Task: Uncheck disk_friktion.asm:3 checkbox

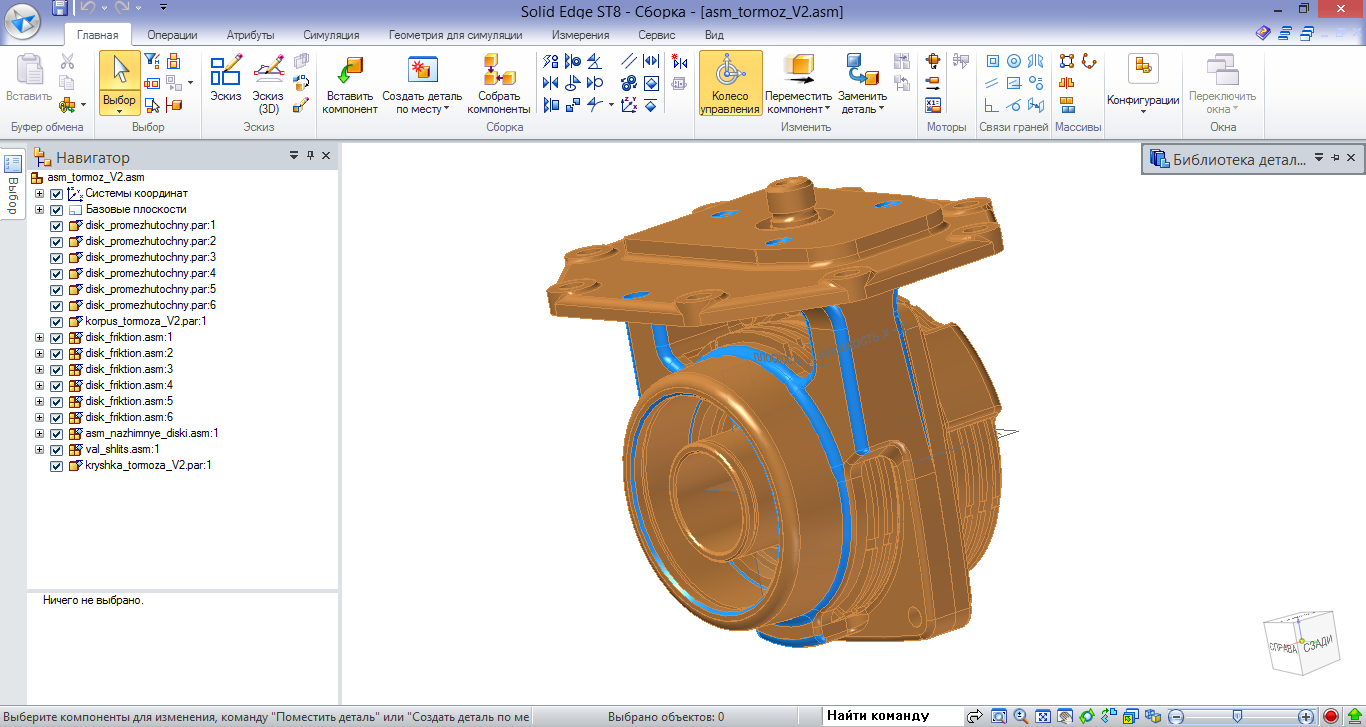Action: coord(57,370)
